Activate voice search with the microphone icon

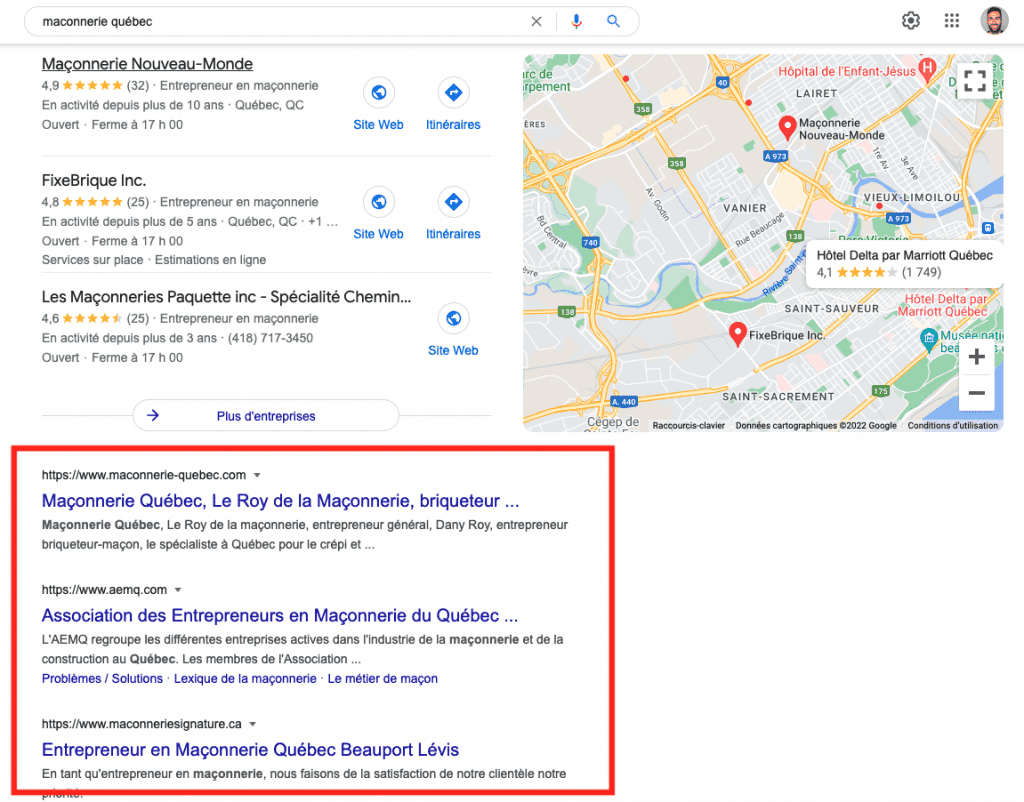tap(576, 21)
